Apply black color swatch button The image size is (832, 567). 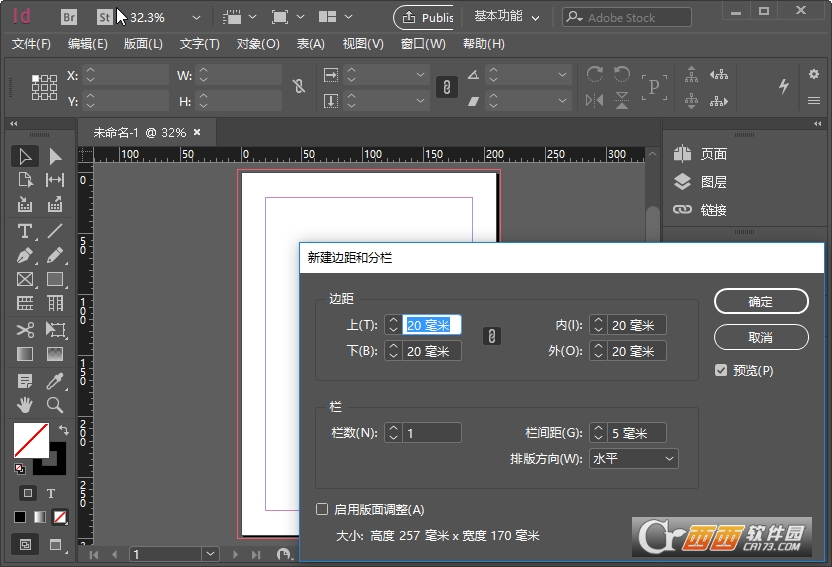tap(20, 517)
